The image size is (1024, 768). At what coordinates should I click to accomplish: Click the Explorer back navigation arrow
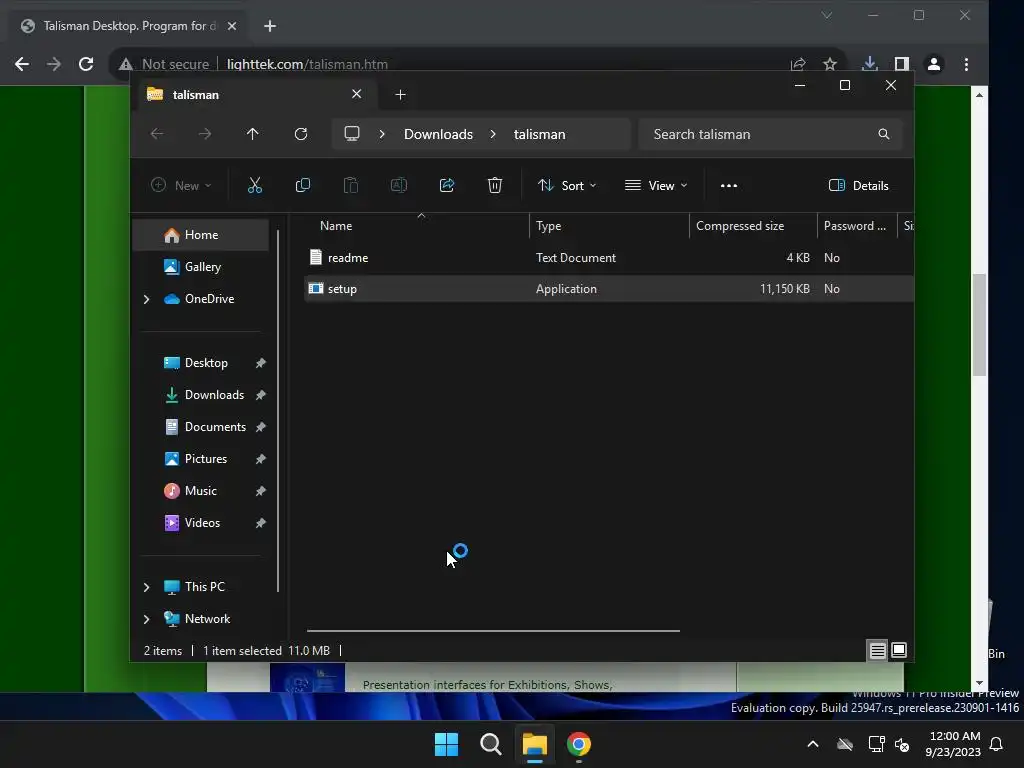tap(157, 134)
